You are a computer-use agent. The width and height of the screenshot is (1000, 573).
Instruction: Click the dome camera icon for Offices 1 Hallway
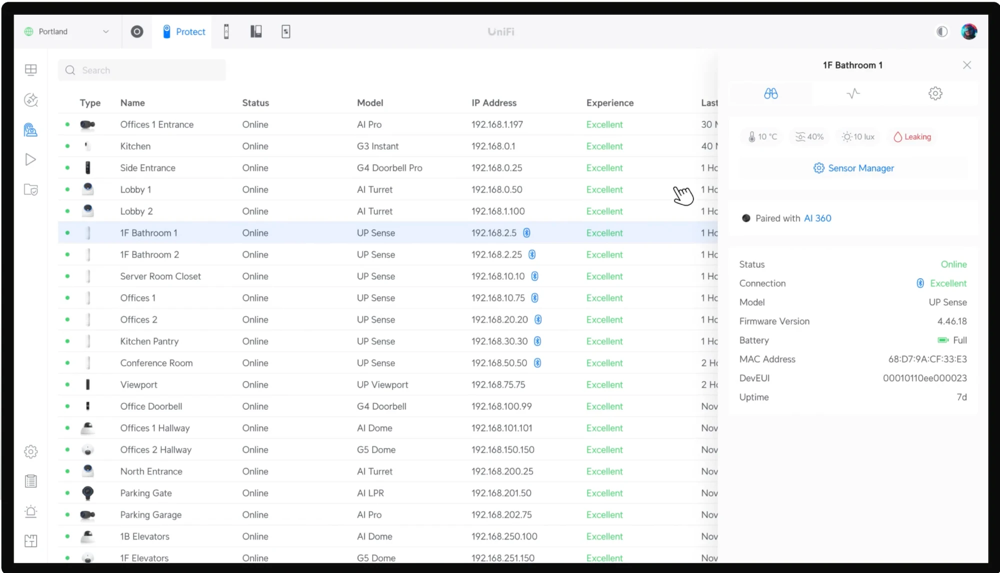(87, 428)
